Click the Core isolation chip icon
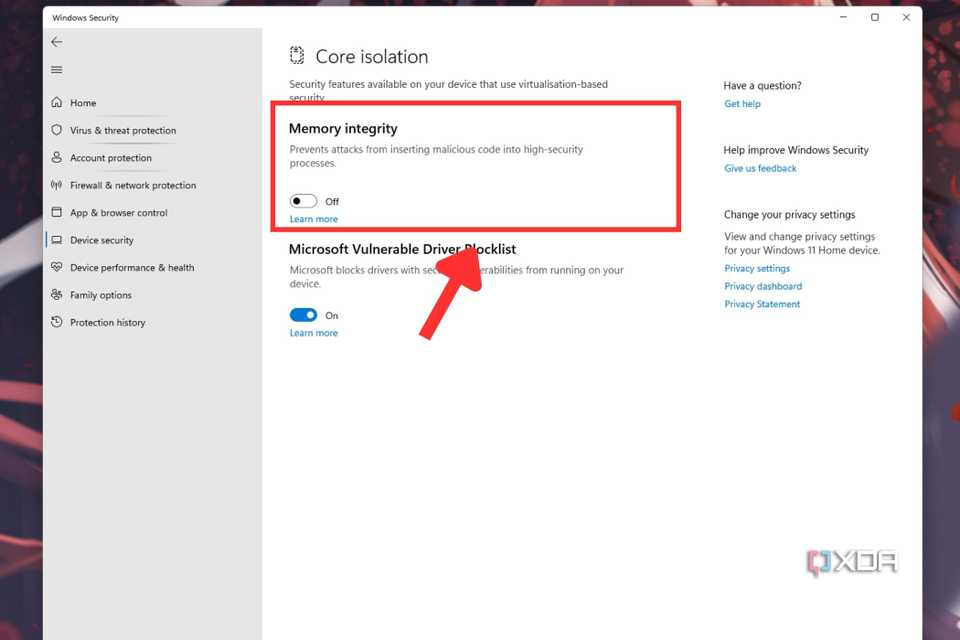Screen dimensions: 960x640 point(295,55)
